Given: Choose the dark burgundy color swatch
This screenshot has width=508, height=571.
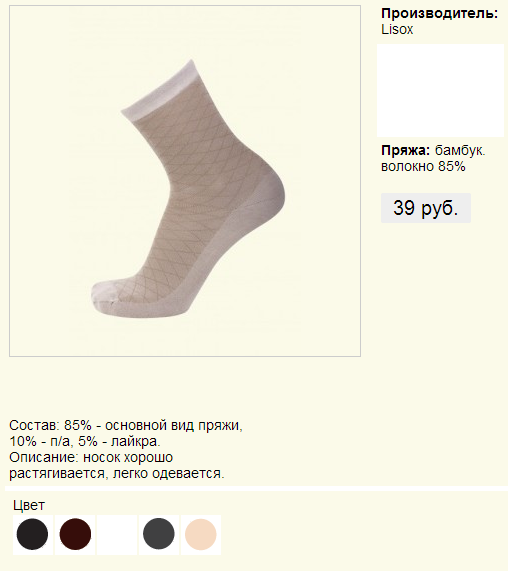Looking at the screenshot, I should 75,534.
